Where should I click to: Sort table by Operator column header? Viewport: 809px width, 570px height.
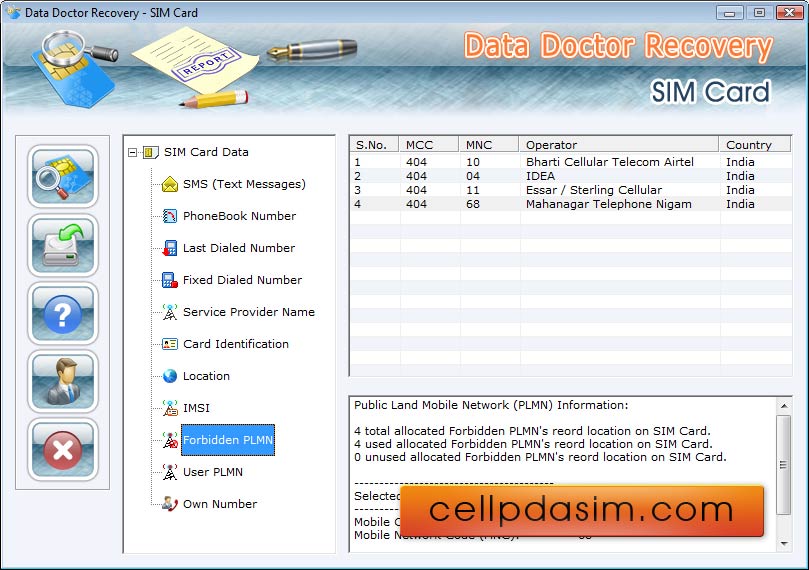[619, 145]
